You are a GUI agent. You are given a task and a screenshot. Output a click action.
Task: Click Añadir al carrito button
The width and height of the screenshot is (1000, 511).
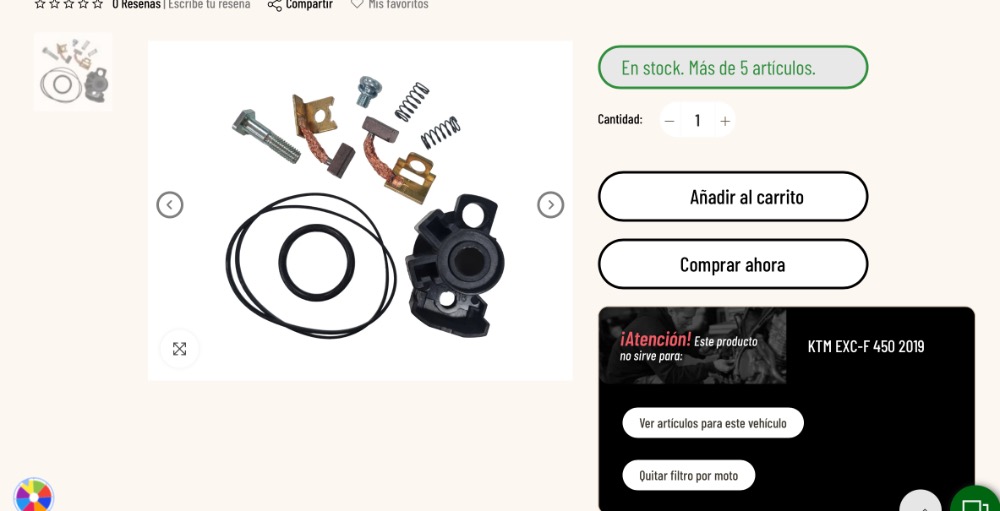tap(733, 196)
